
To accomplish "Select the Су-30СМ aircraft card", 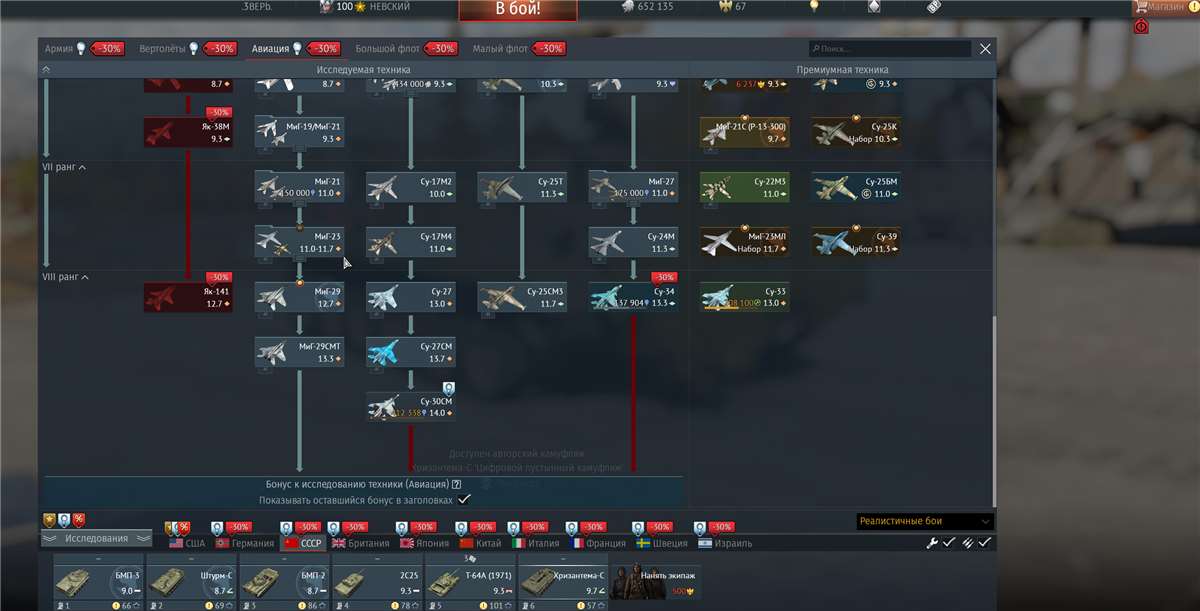I will 411,406.
